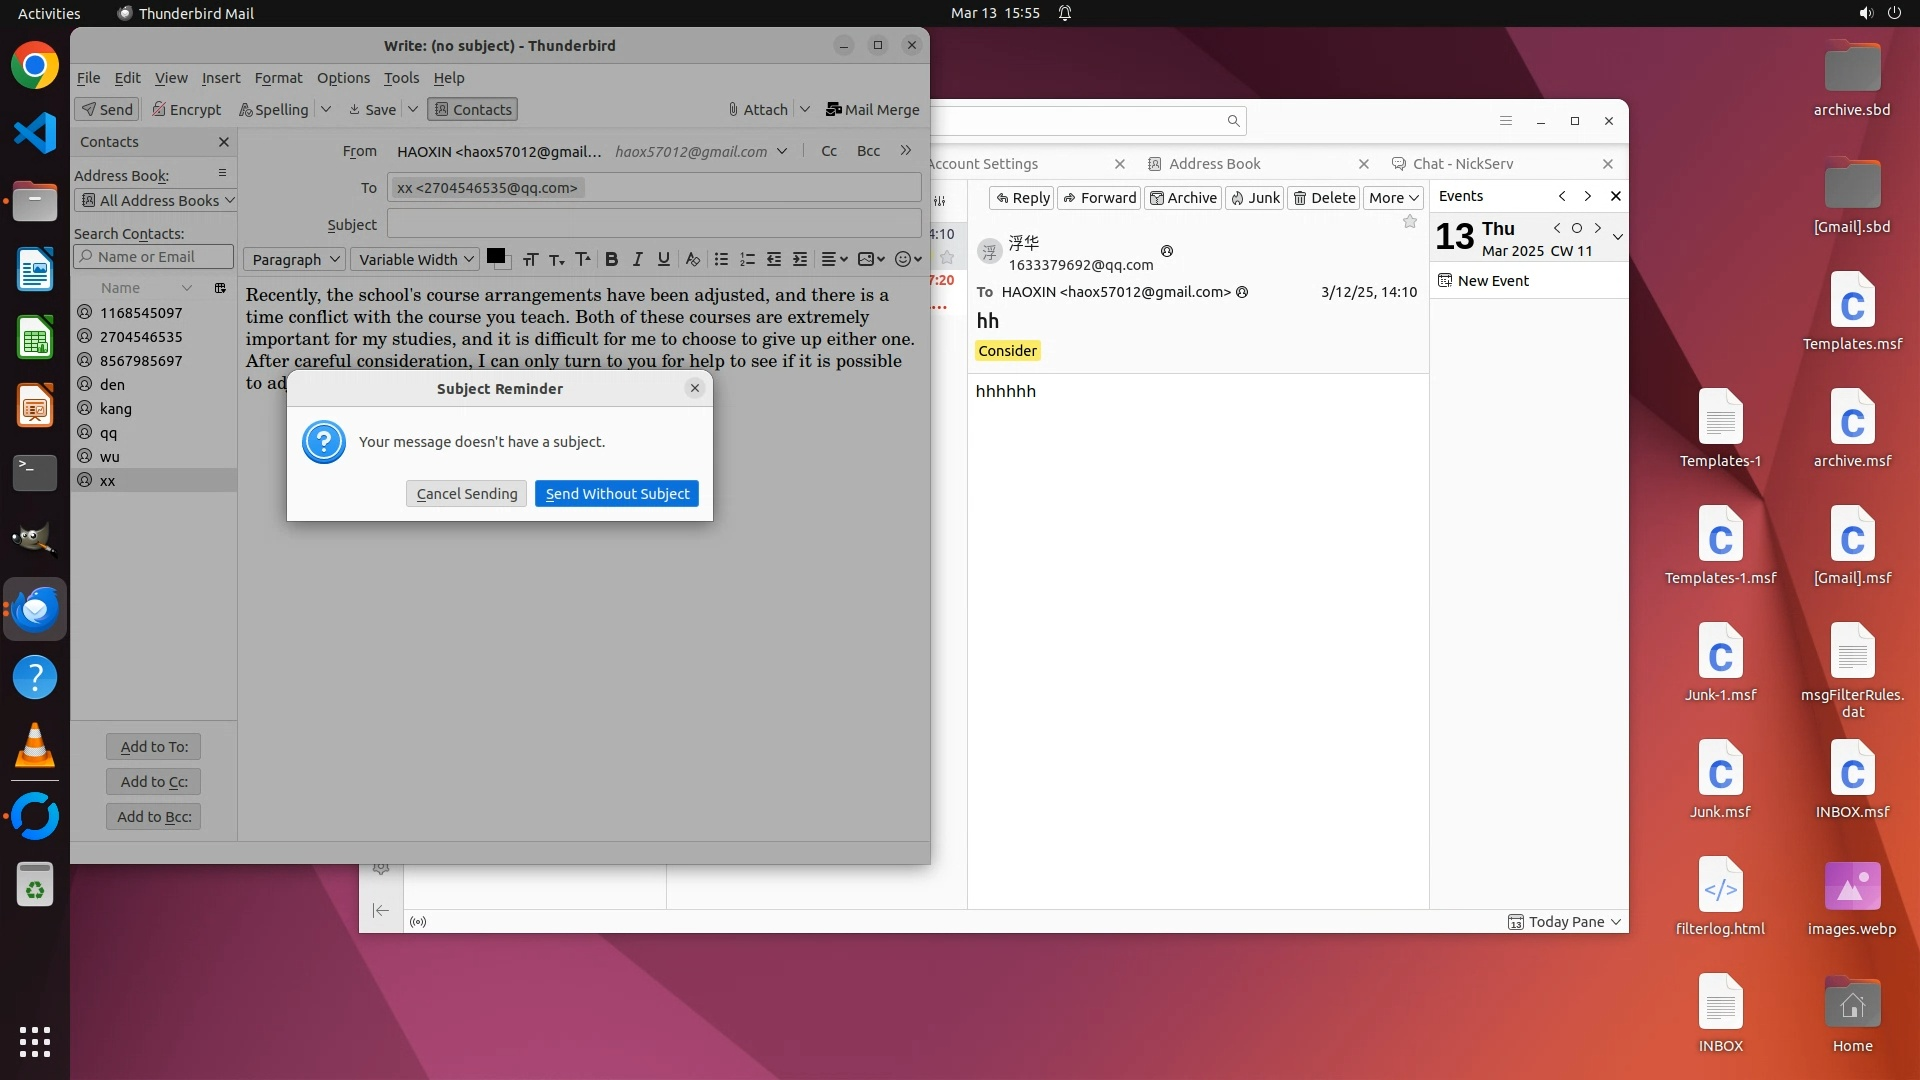
Task: Mark message as Junk
Action: point(1255,198)
